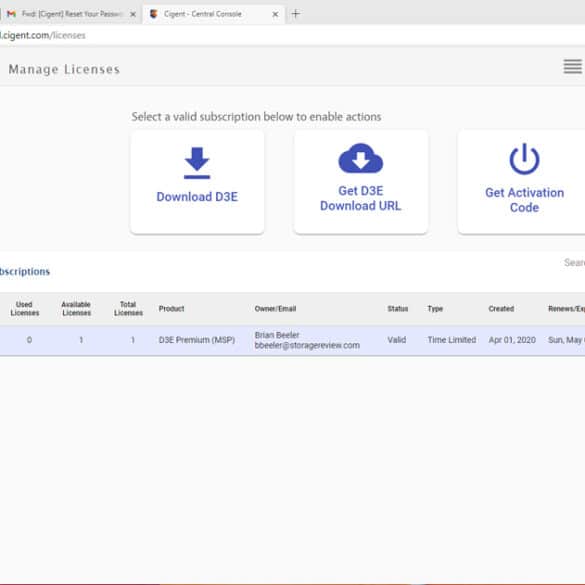Close the Cigent - Central Console tab
Image resolution: width=585 pixels, height=585 pixels.
coord(275,14)
